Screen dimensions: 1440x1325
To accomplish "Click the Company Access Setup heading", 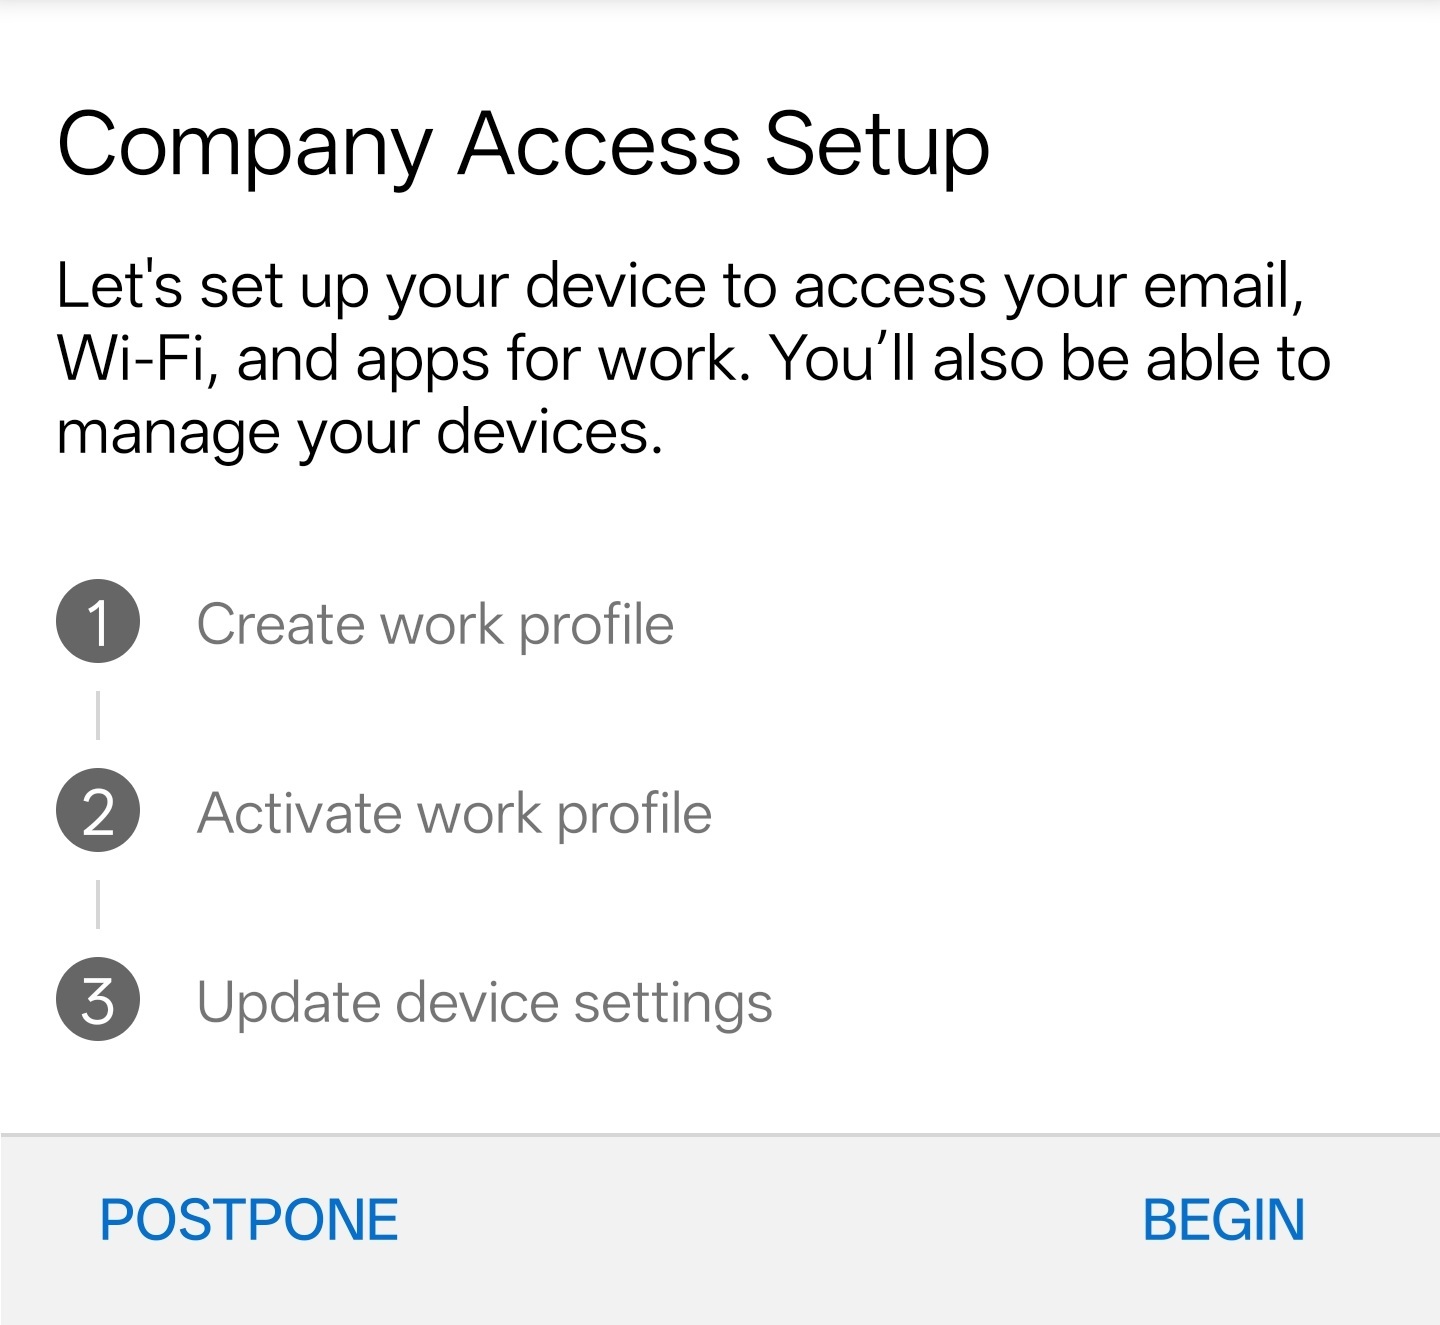I will pyautogui.click(x=523, y=146).
